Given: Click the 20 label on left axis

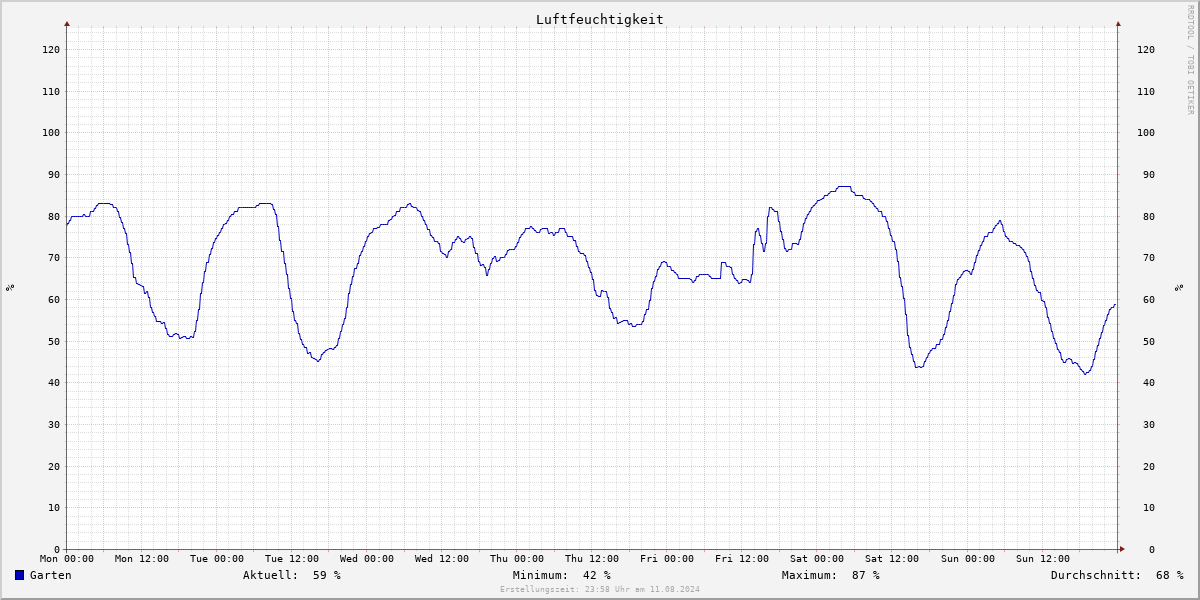Looking at the screenshot, I should [54, 466].
